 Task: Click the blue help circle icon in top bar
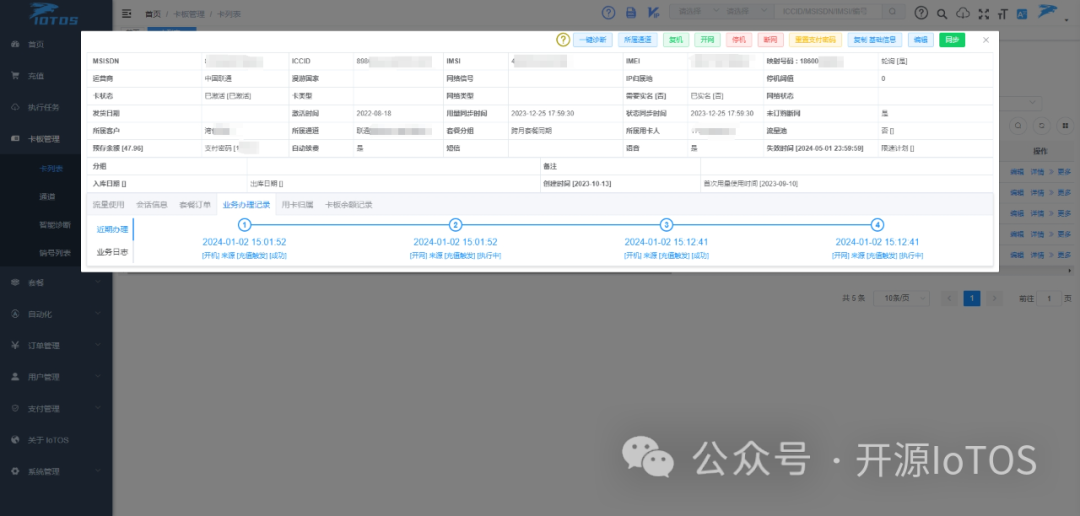click(608, 12)
